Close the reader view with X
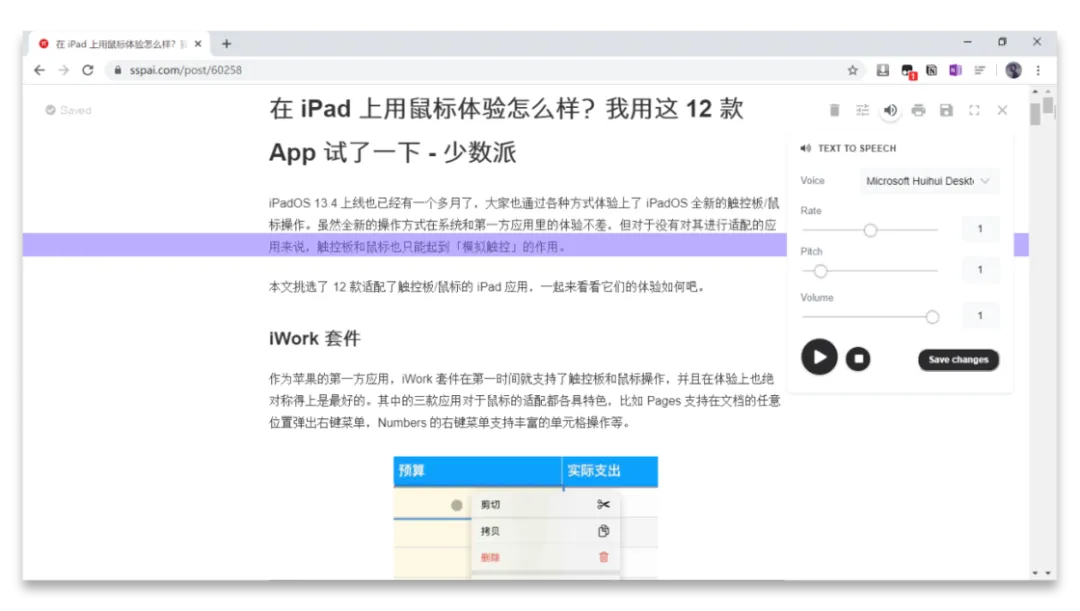Image resolution: width=1080 pixels, height=611 pixels. (x=1002, y=110)
